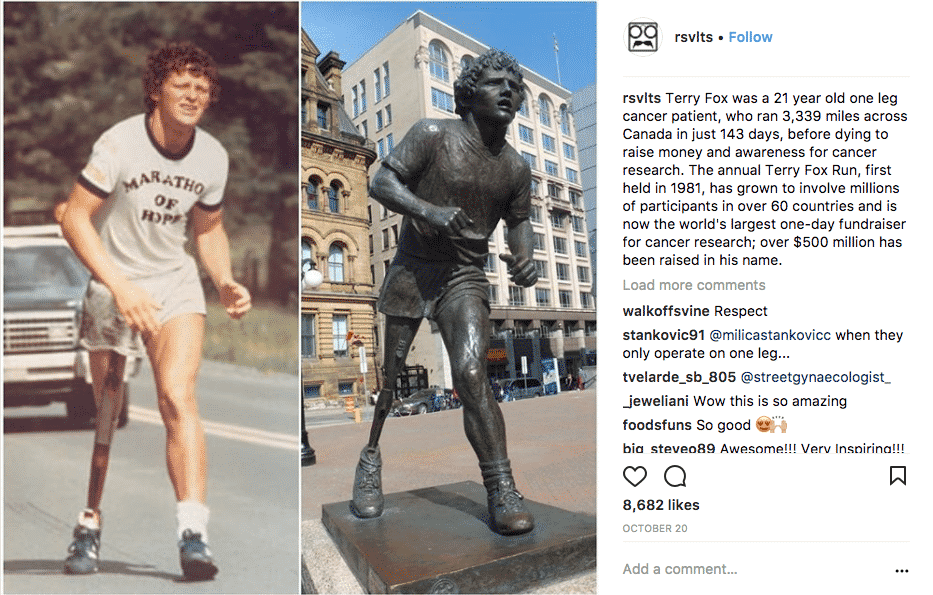
Task: Go to tvelarde_sb_805's profile
Action: 679,377
